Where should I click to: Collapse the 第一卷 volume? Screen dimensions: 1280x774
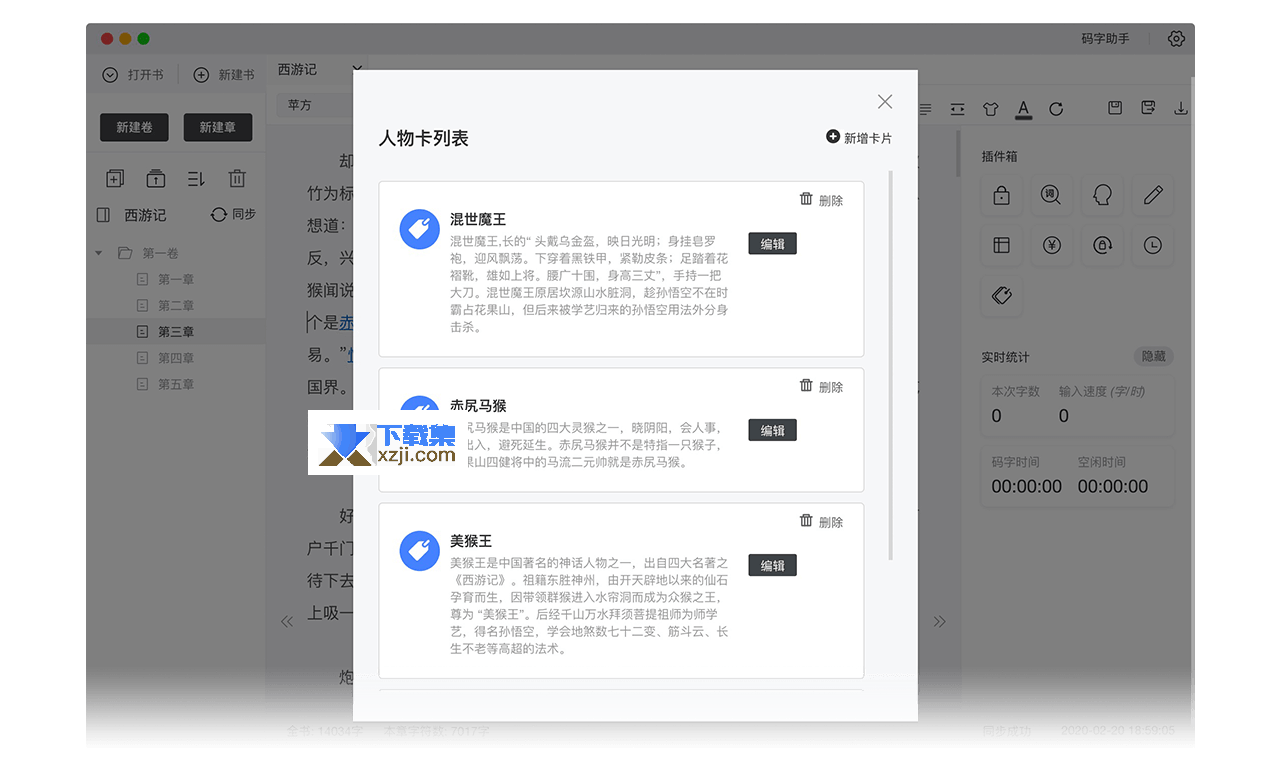pyautogui.click(x=99, y=253)
